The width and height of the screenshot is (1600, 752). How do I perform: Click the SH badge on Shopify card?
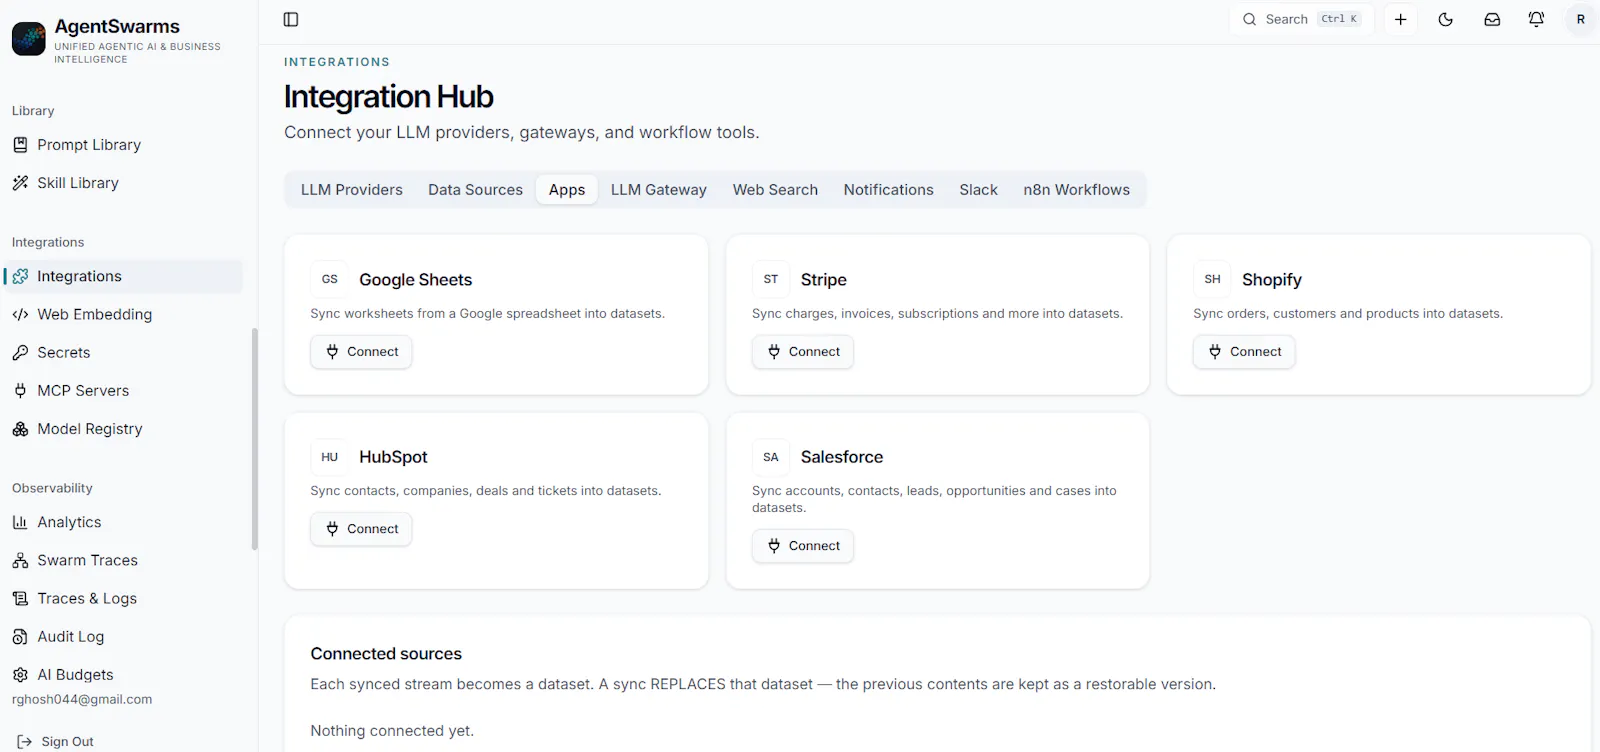pyautogui.click(x=1212, y=279)
